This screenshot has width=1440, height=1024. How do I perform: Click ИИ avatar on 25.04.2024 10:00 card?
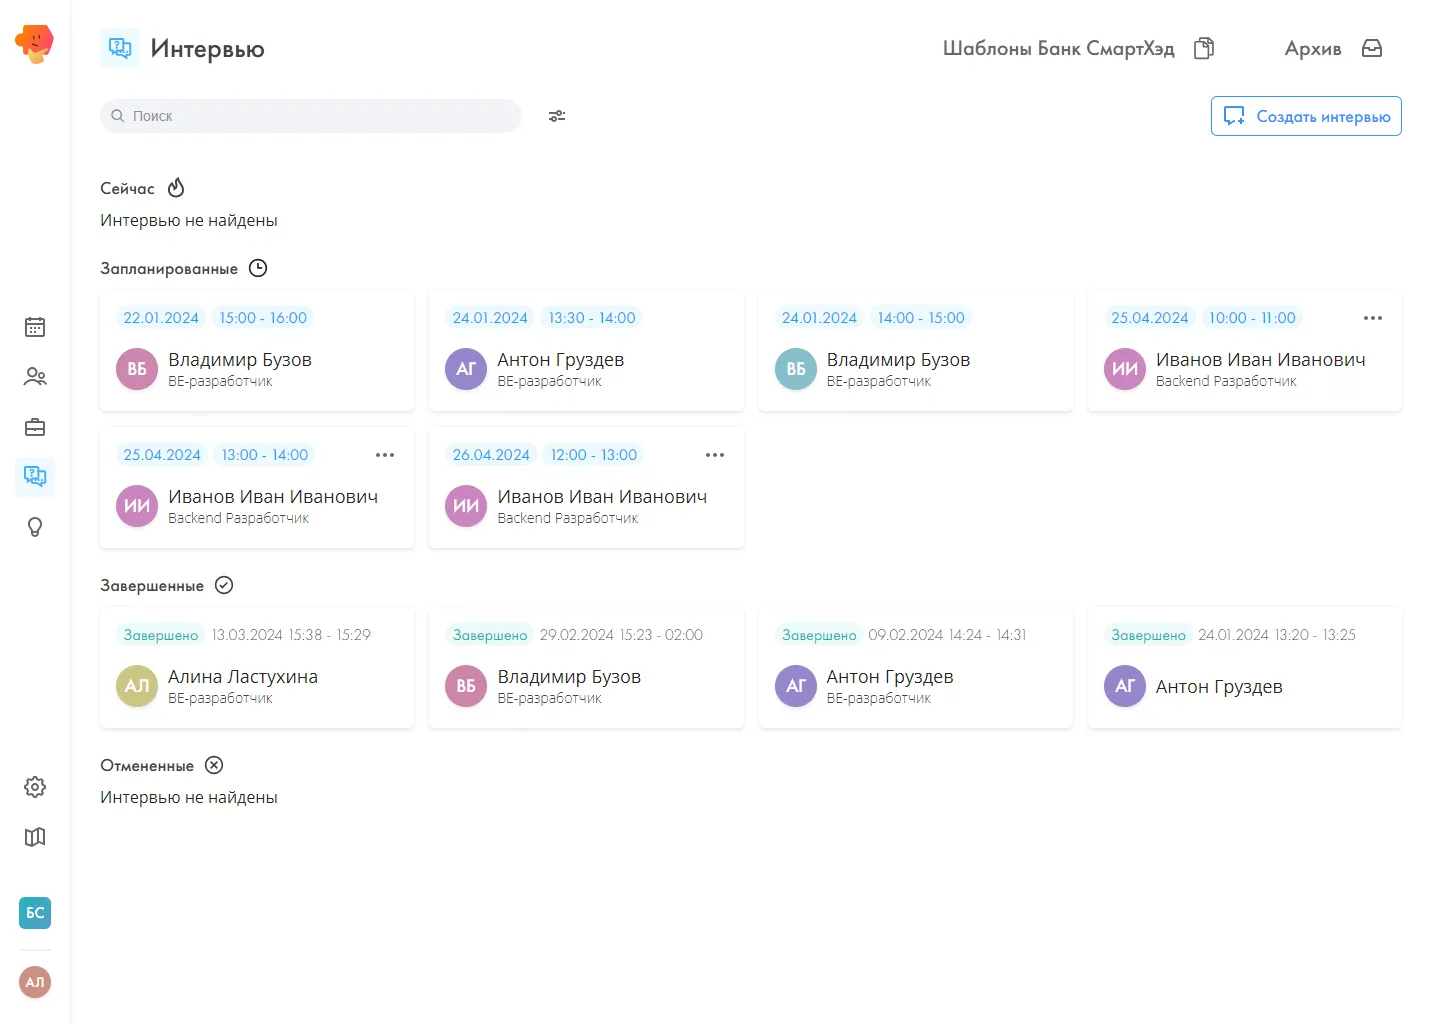click(1125, 369)
